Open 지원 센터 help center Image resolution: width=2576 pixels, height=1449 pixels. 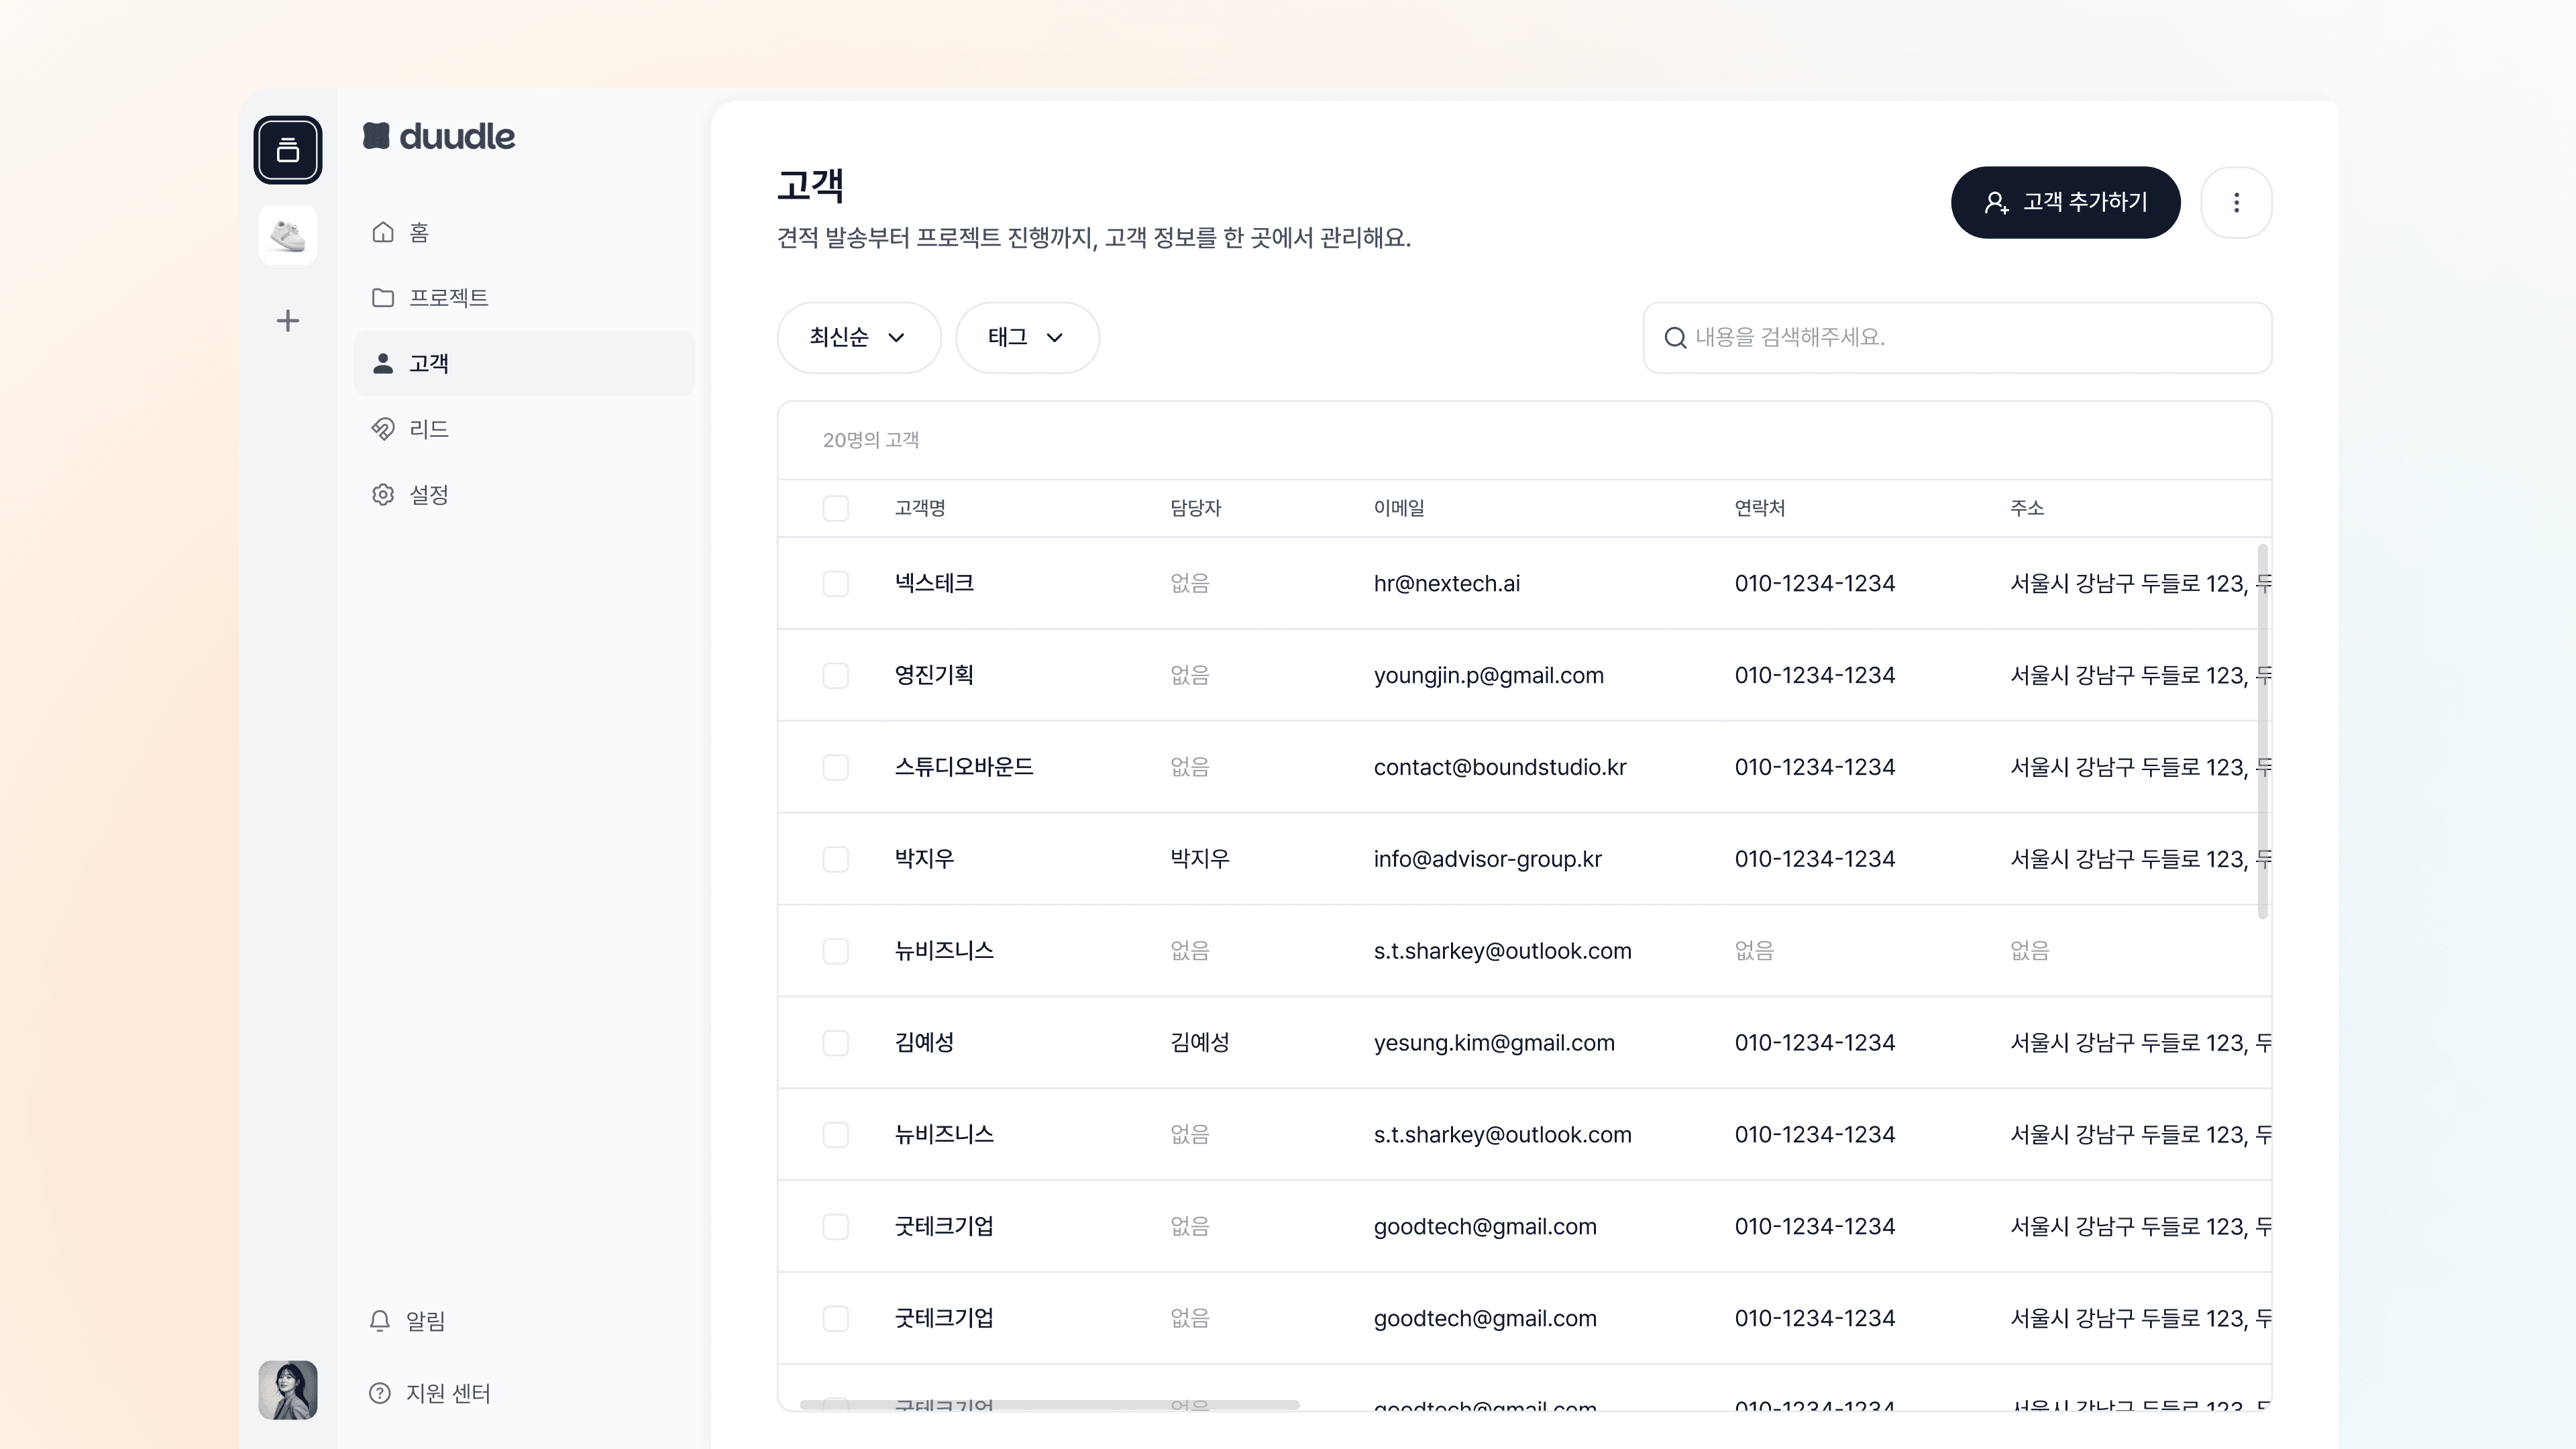430,1393
